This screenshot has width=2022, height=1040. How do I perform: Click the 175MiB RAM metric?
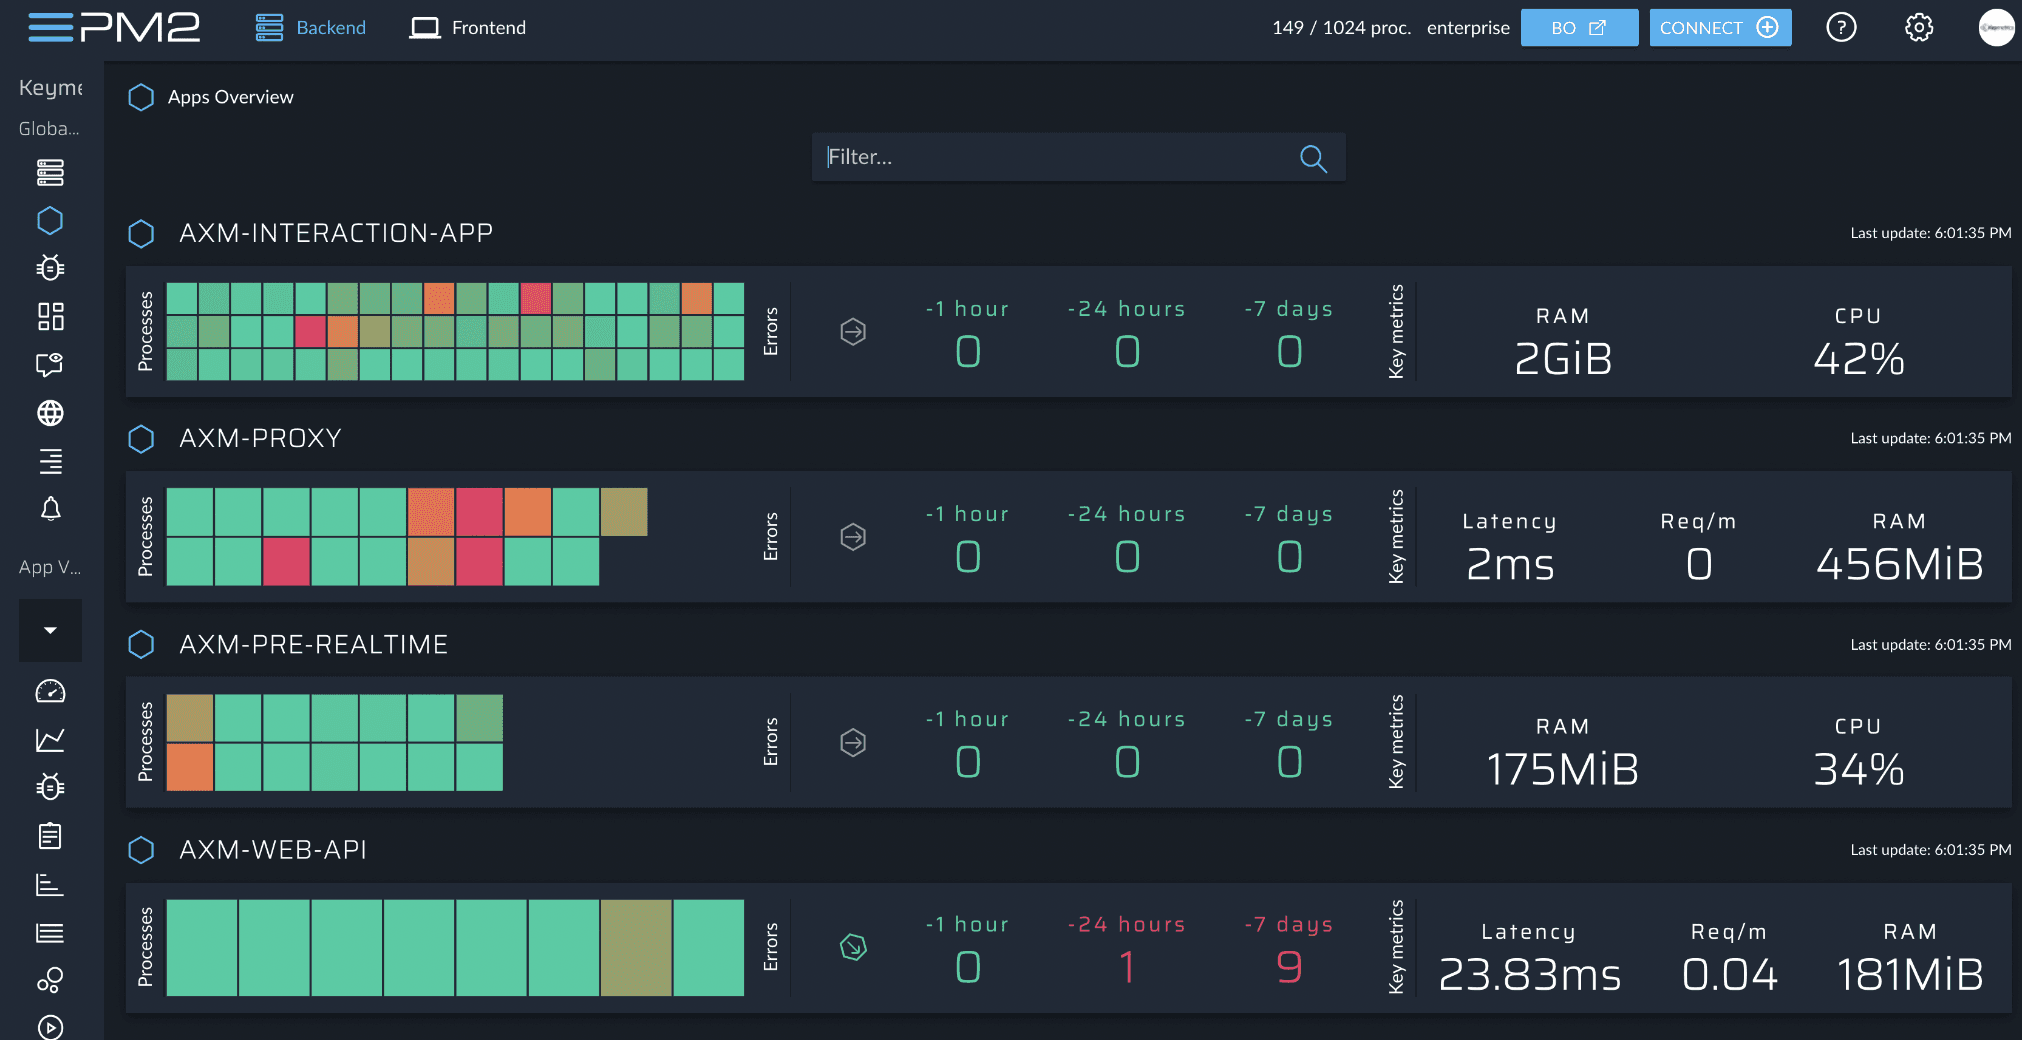[1563, 769]
